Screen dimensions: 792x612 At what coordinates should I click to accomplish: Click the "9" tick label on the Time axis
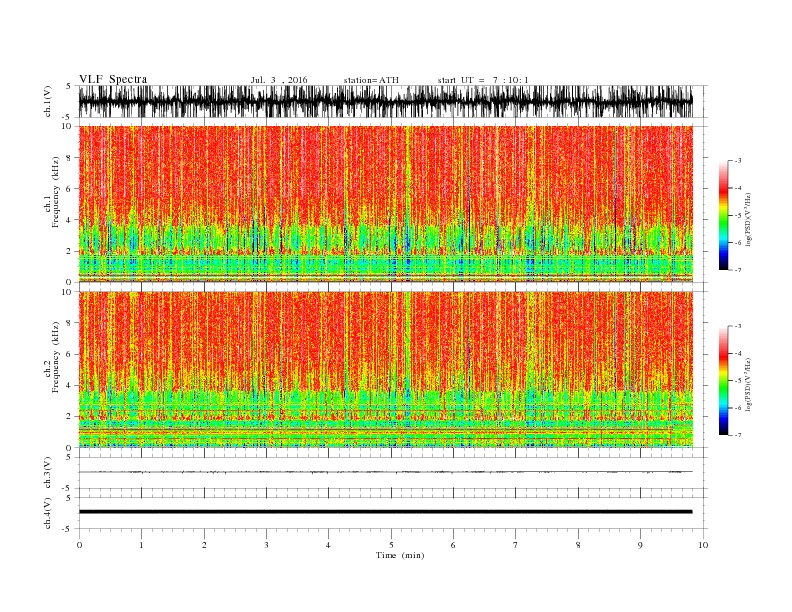click(640, 545)
